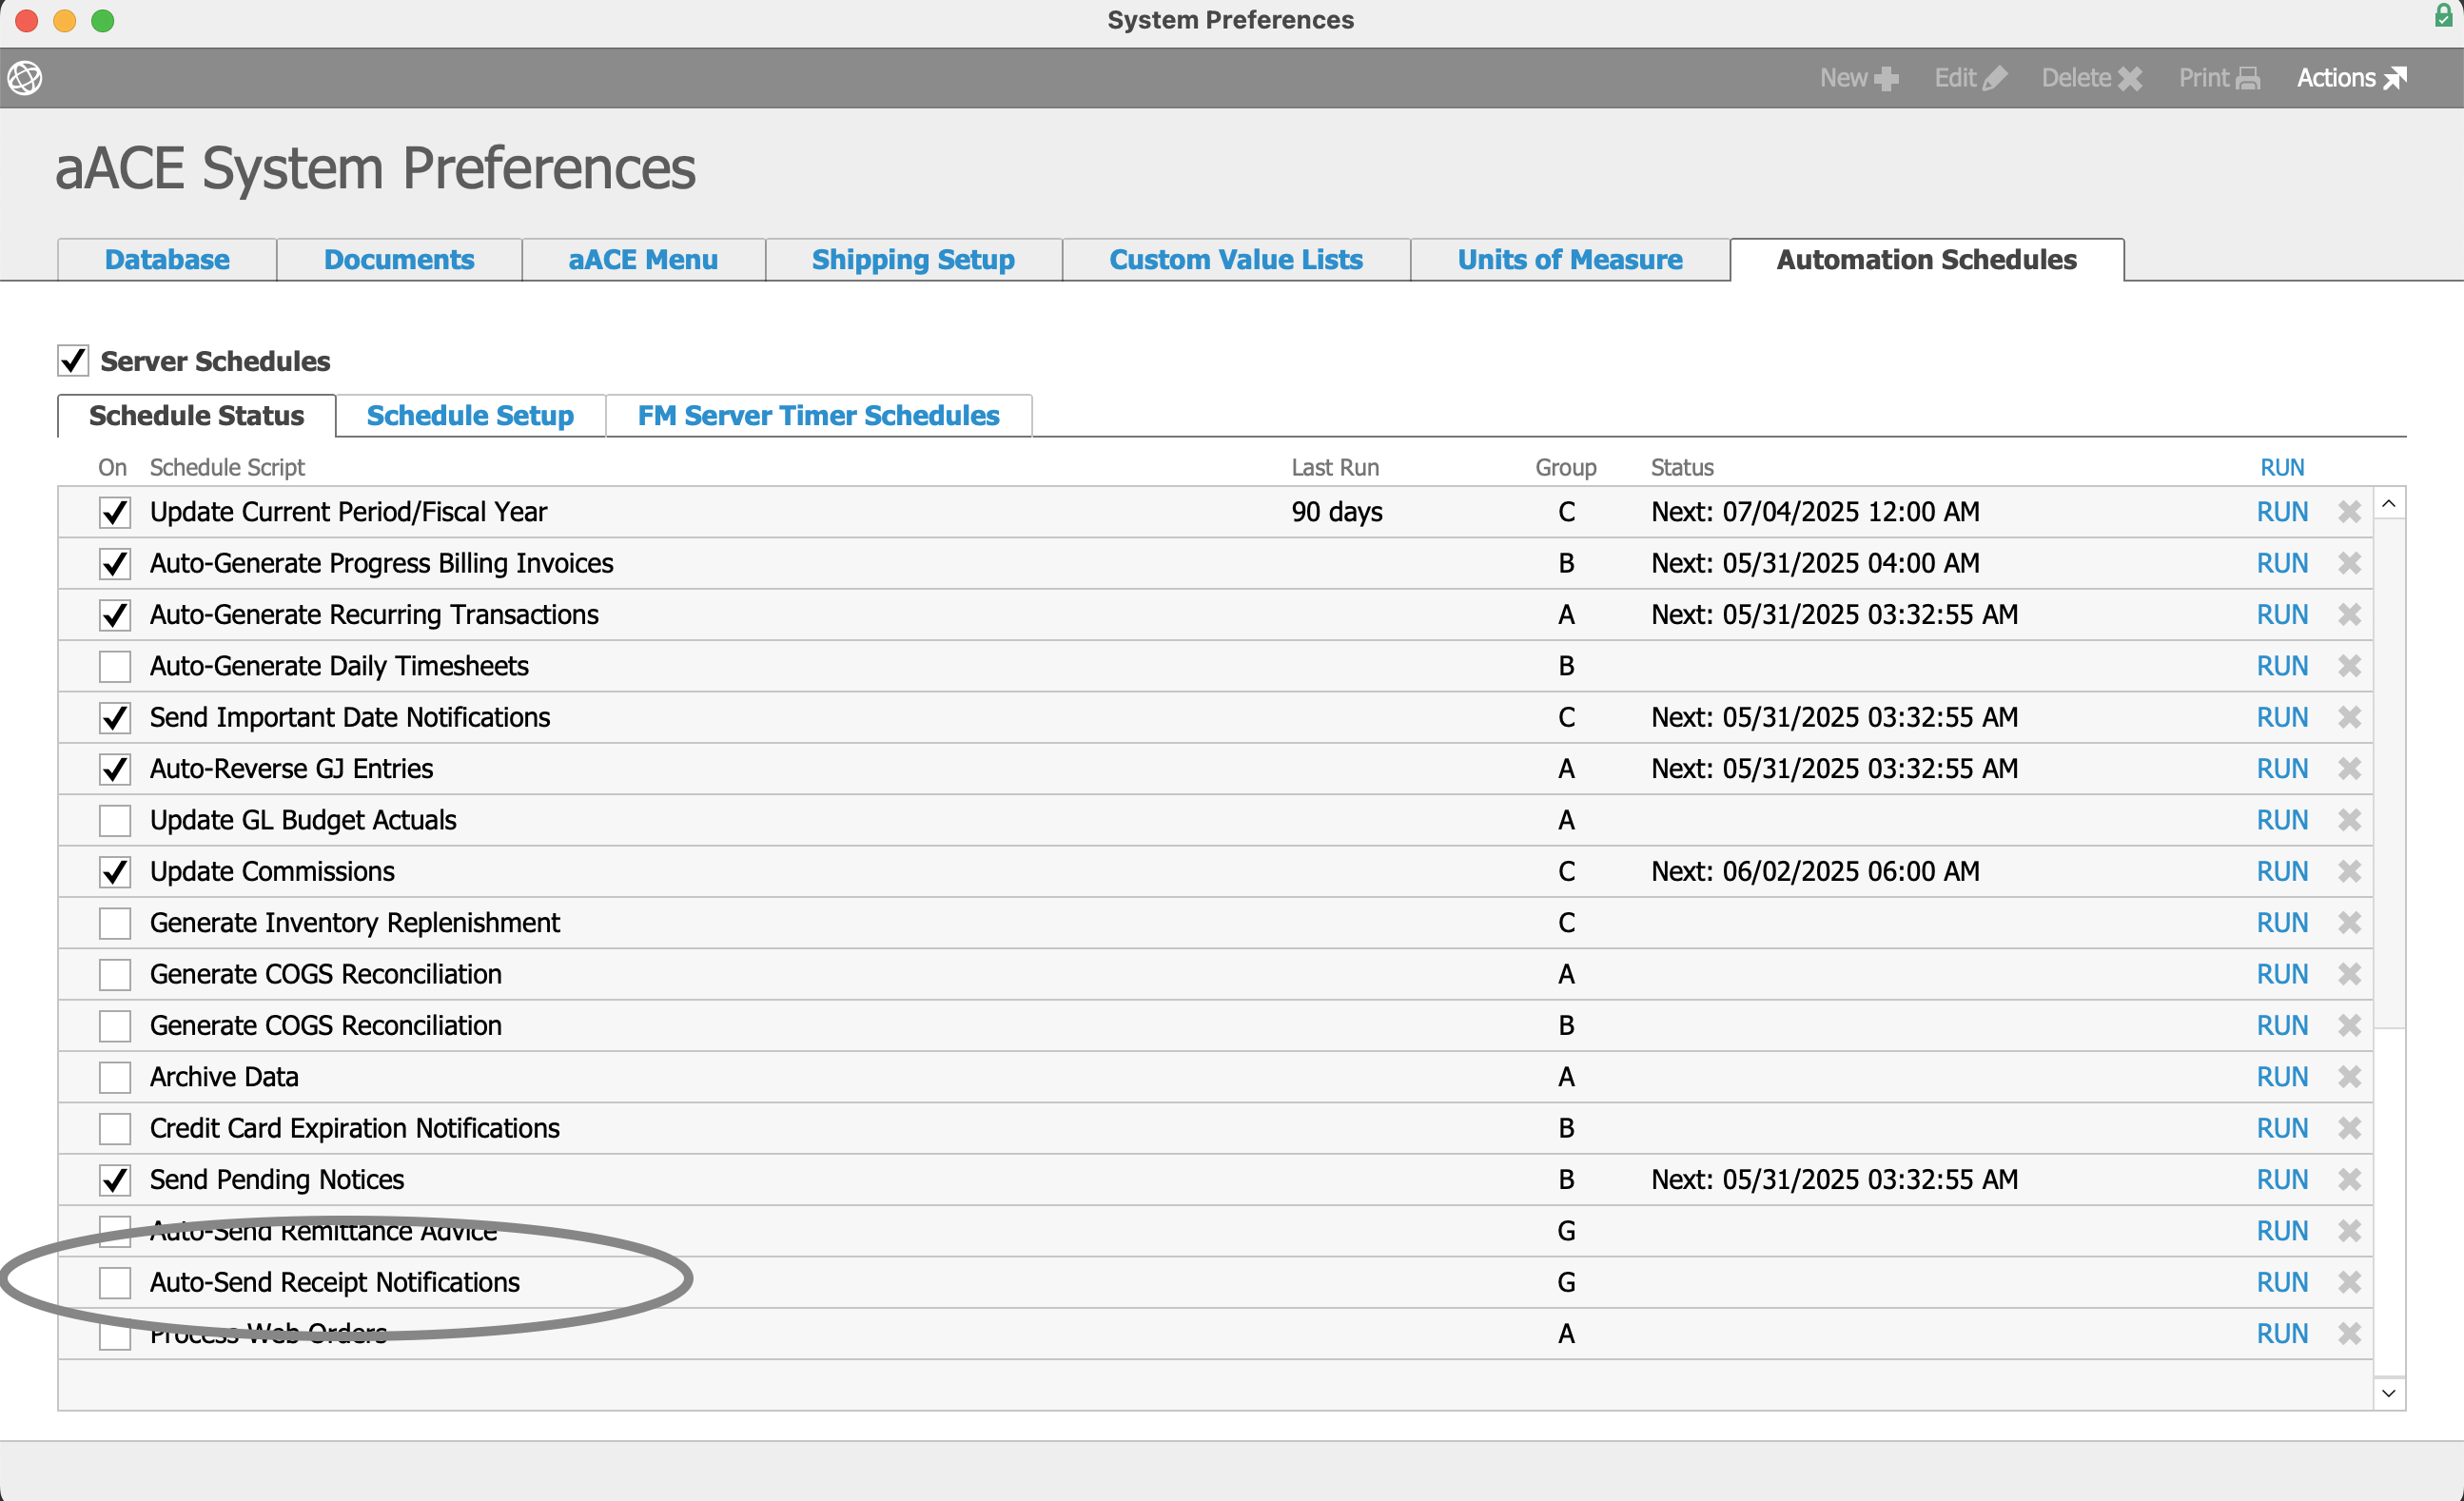Disable Send Pending Notices schedule

(x=115, y=1180)
